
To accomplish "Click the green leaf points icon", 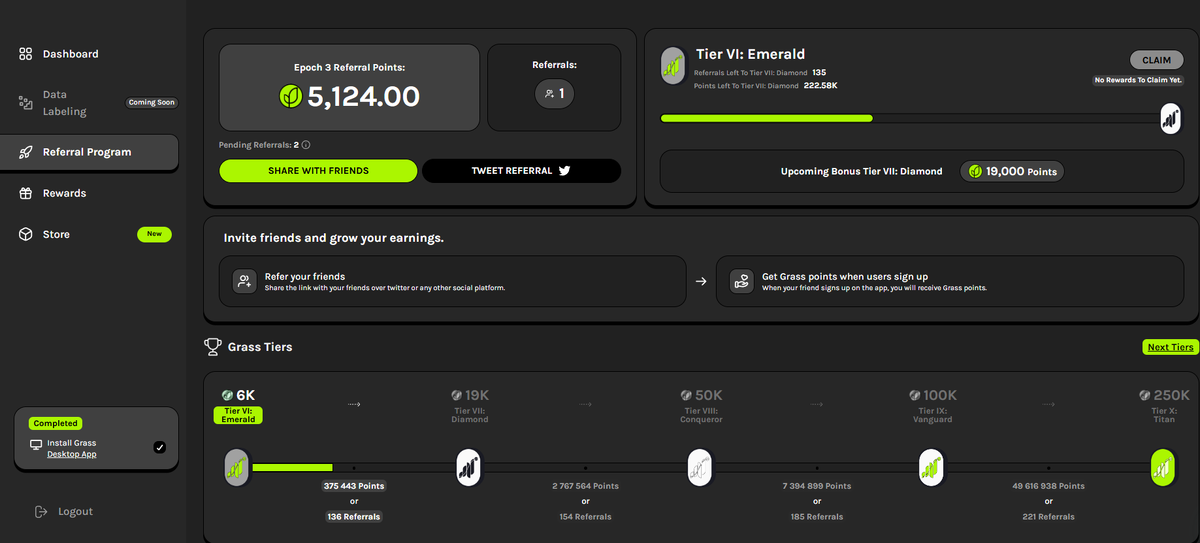I will click(290, 96).
